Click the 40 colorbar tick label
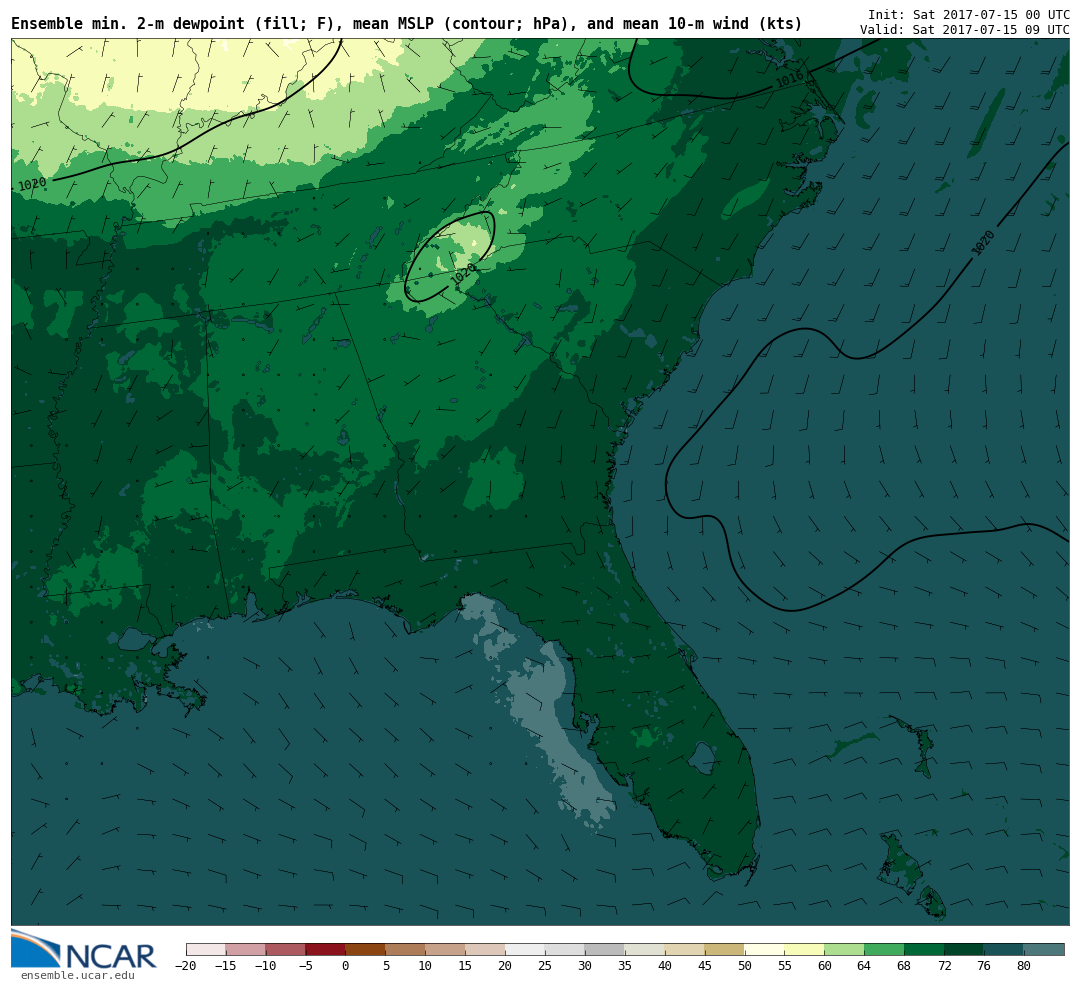The image size is (1080, 988). click(665, 966)
